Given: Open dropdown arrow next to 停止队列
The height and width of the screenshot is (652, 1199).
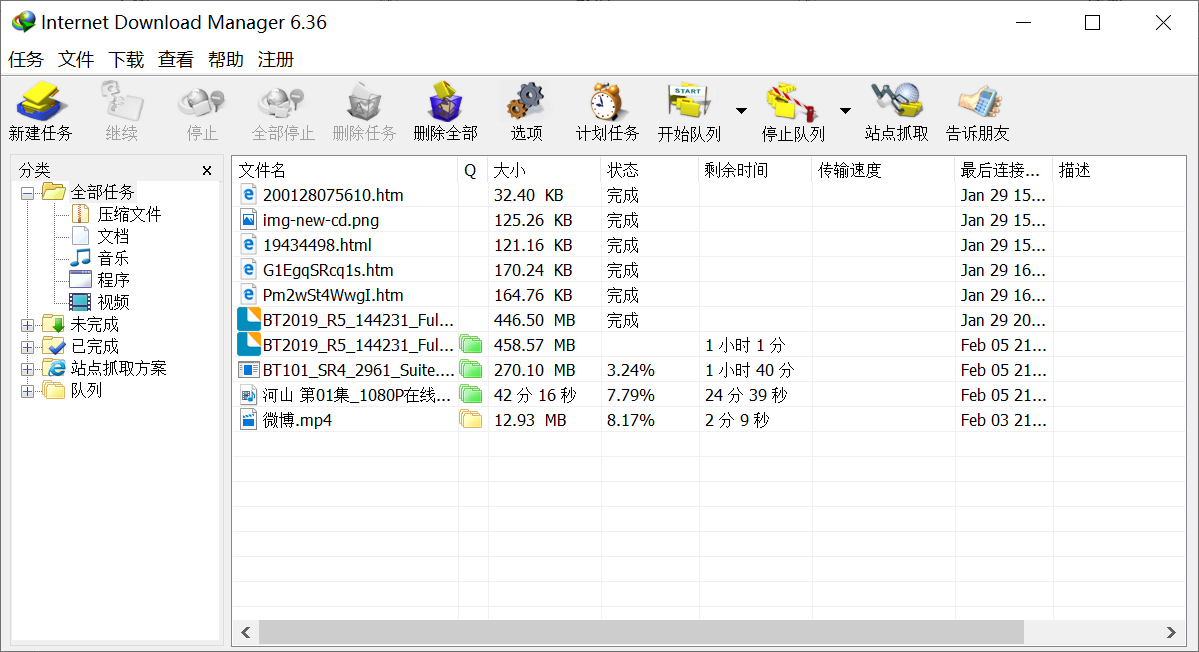Looking at the screenshot, I should [845, 111].
